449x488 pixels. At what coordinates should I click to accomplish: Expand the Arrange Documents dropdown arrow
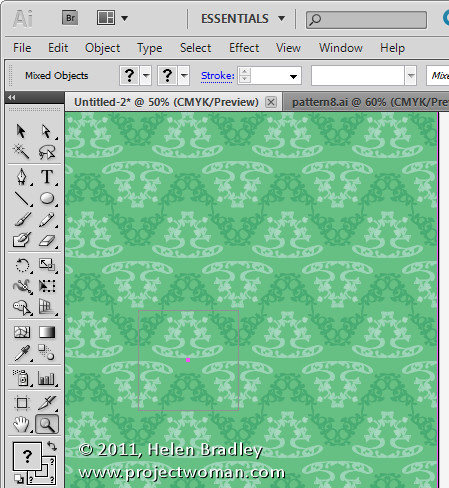pyautogui.click(x=124, y=18)
